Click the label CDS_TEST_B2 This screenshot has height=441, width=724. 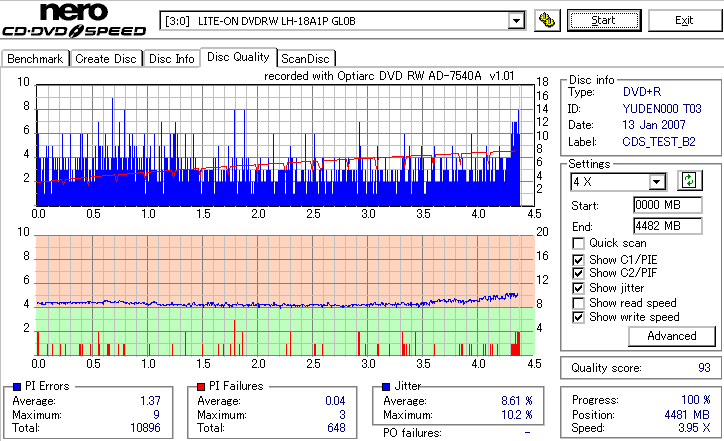tap(659, 142)
